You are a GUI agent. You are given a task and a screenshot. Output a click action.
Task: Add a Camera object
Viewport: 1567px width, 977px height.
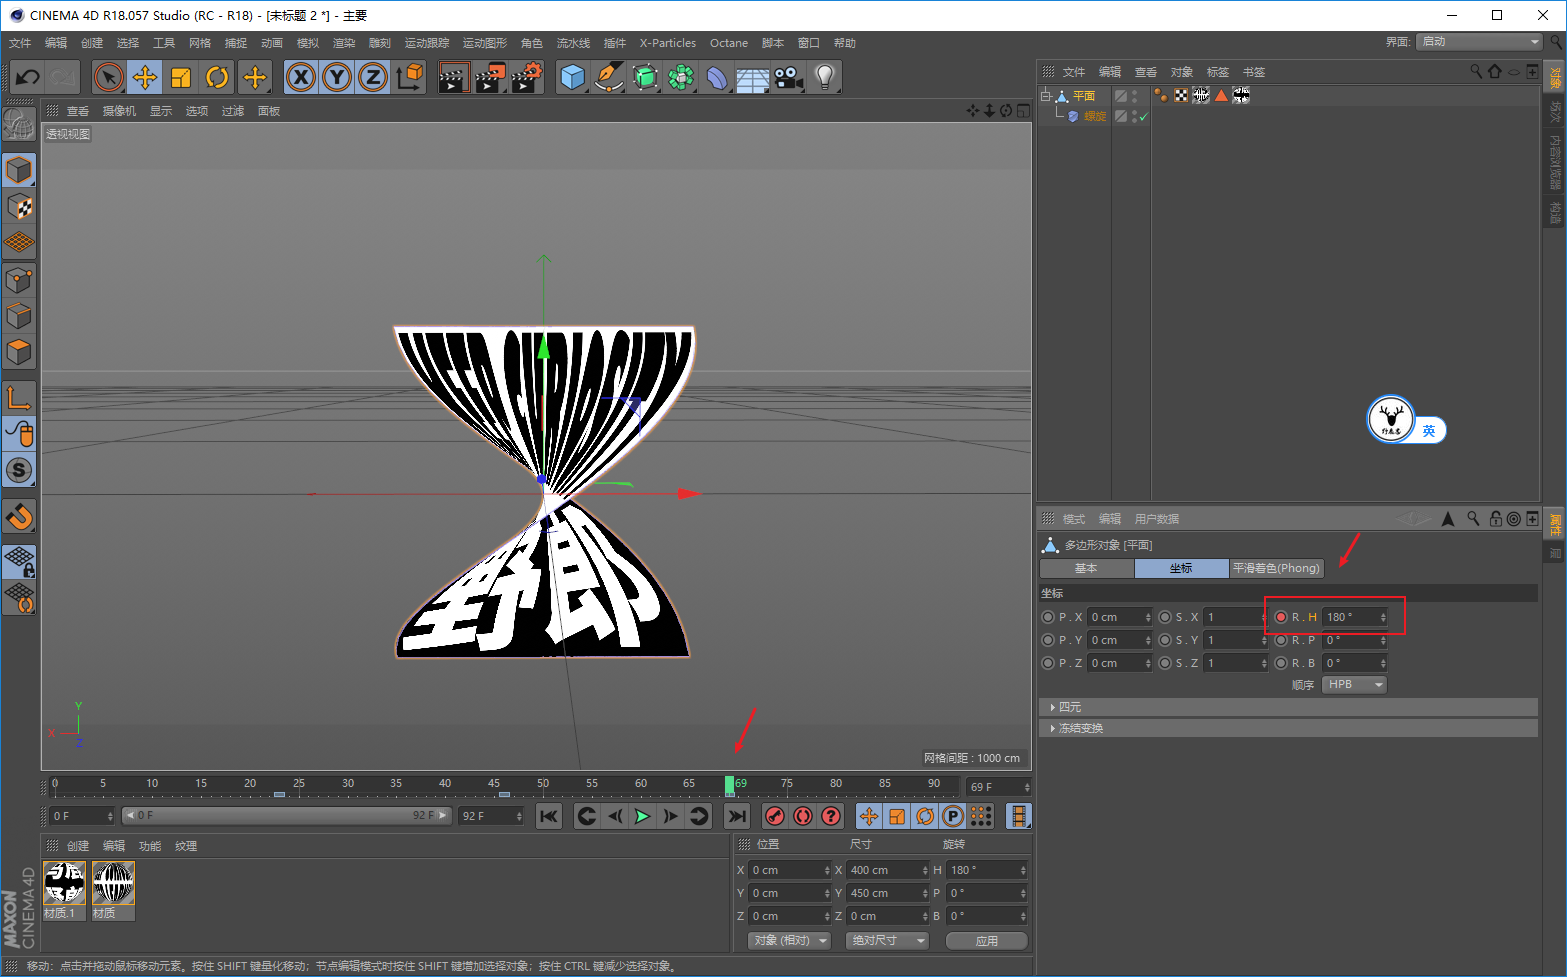click(x=789, y=77)
